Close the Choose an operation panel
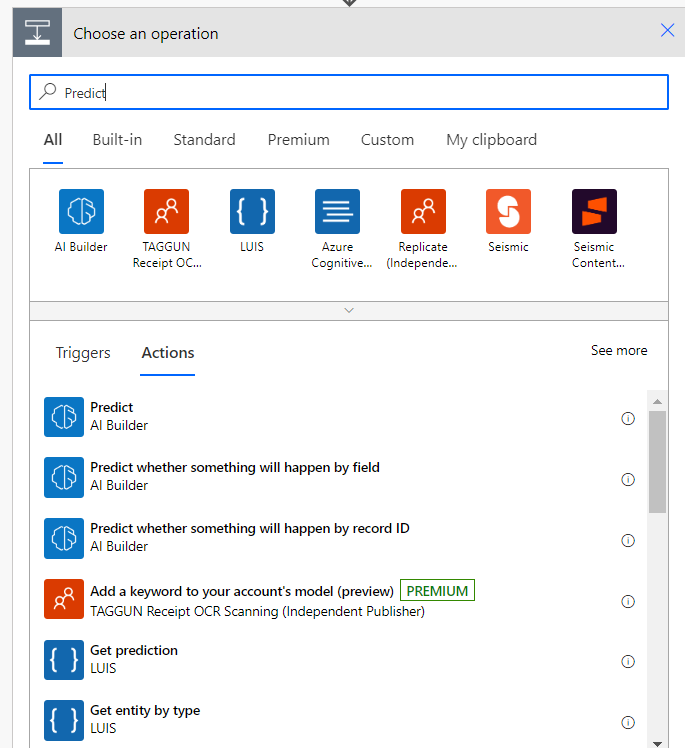 667,31
